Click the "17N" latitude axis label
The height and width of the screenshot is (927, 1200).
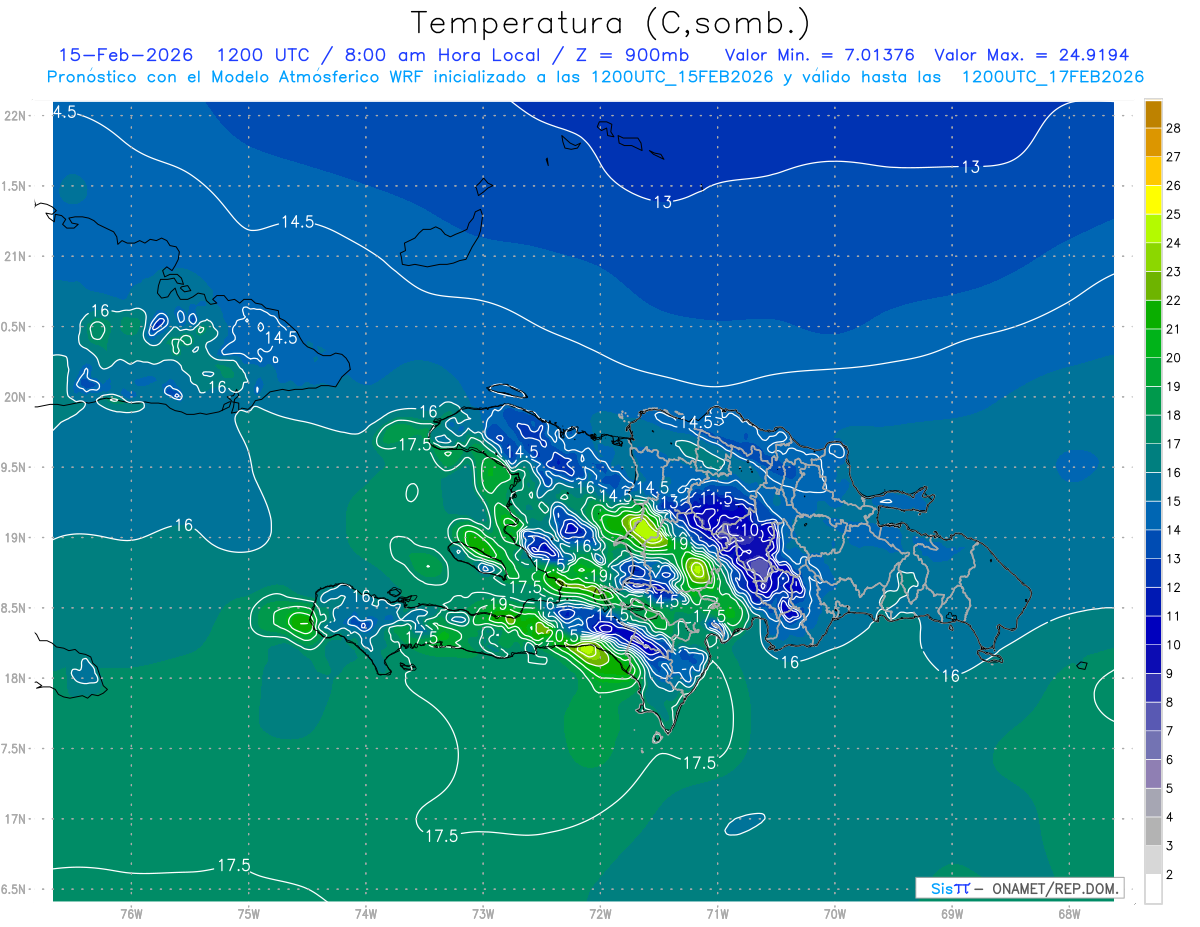pyautogui.click(x=16, y=819)
